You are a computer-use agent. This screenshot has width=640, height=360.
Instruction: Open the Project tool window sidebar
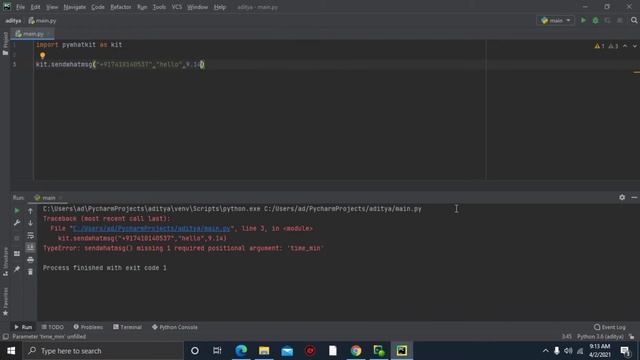pos(5,43)
